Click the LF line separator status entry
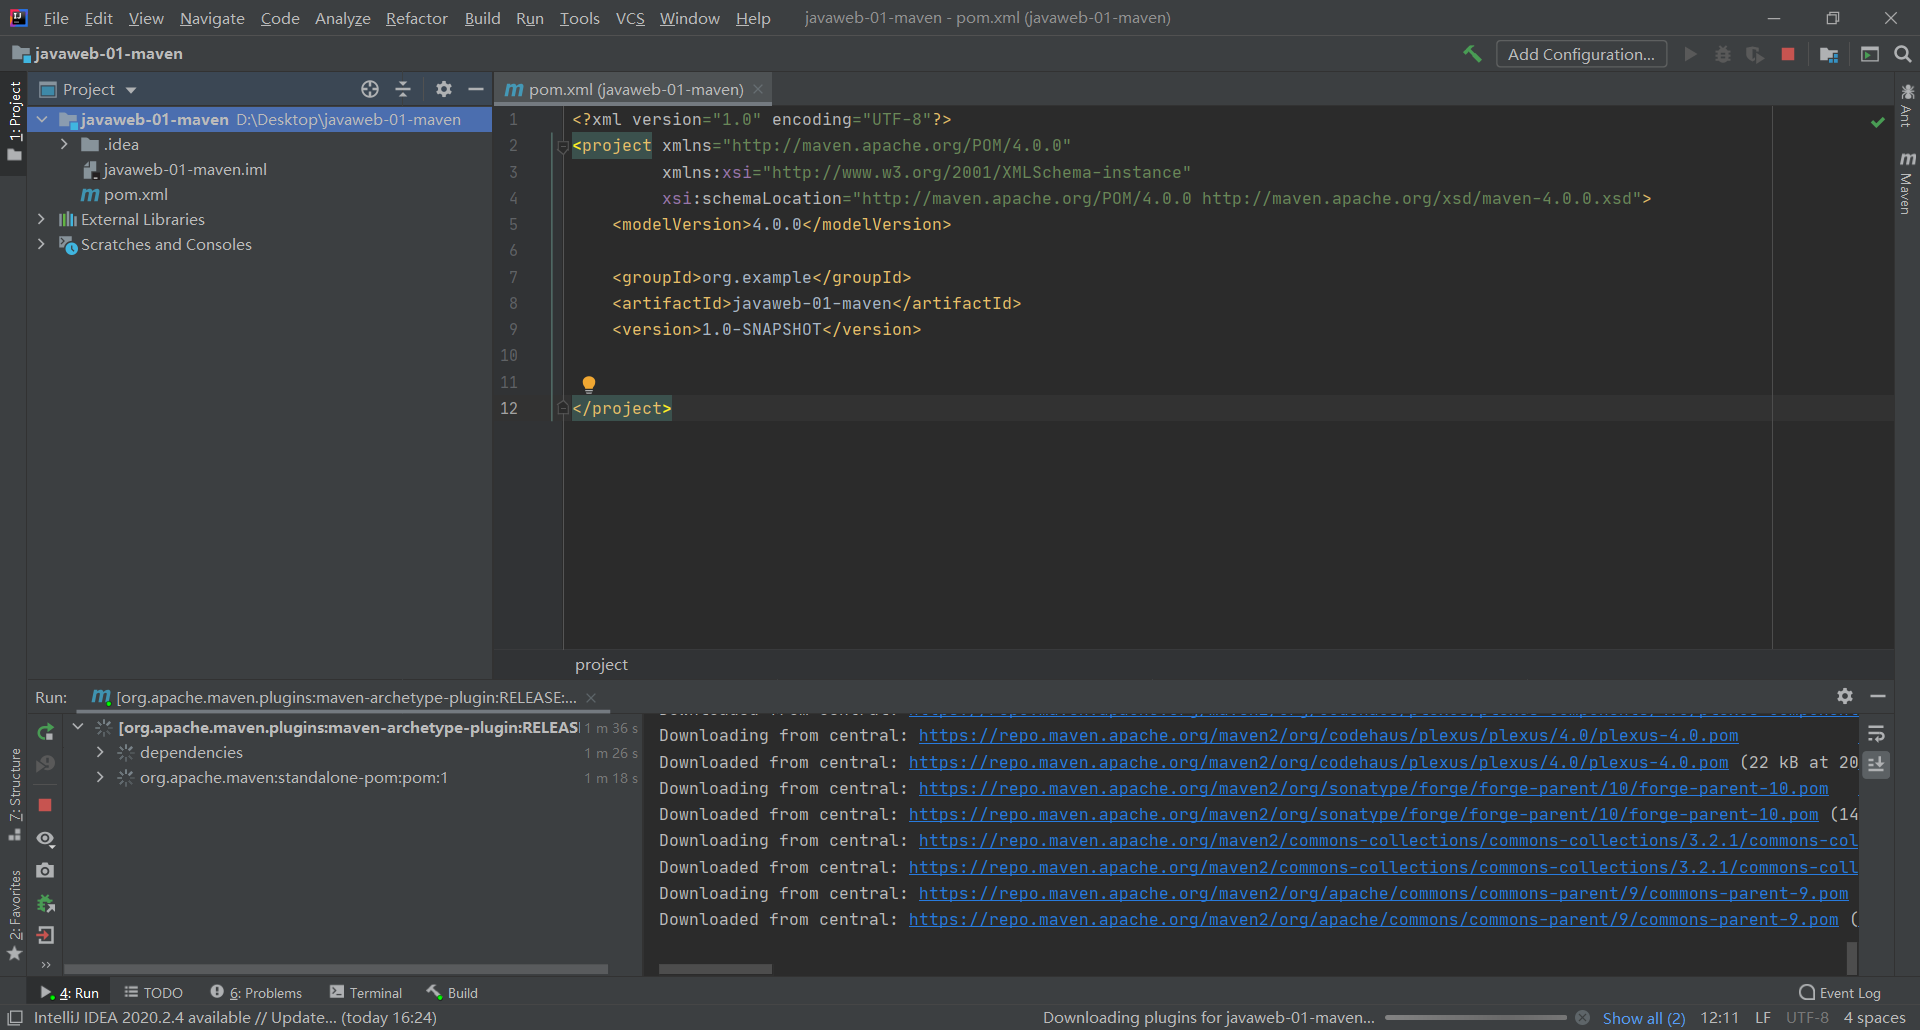Viewport: 1920px width, 1030px height. [1763, 1018]
